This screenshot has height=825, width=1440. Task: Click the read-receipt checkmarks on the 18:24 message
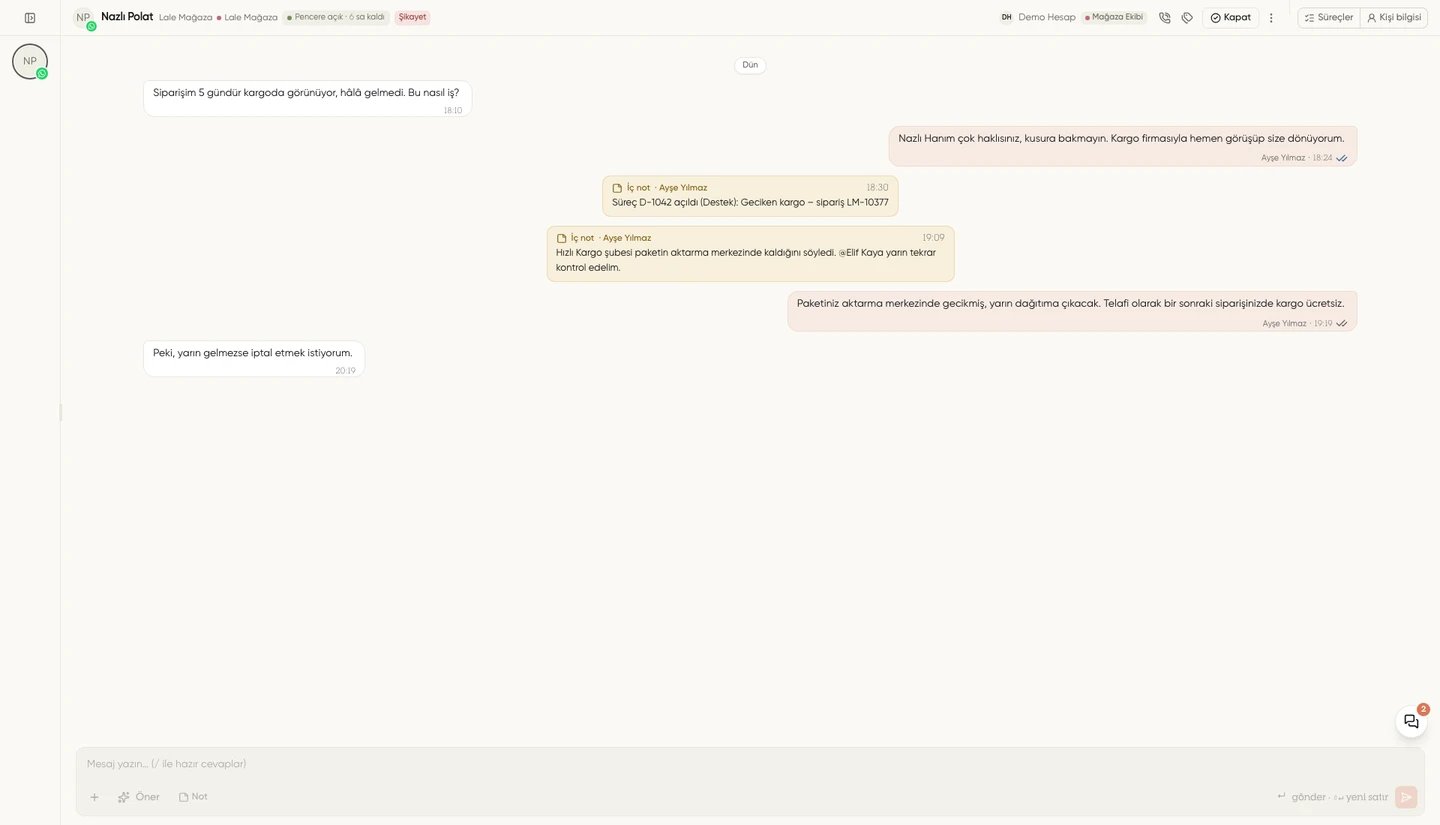pyautogui.click(x=1342, y=158)
